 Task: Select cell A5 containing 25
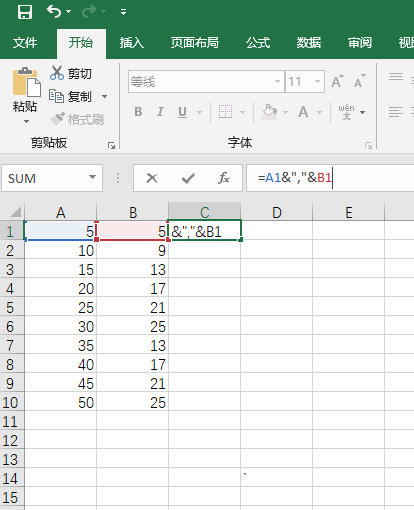pyautogui.click(x=60, y=307)
